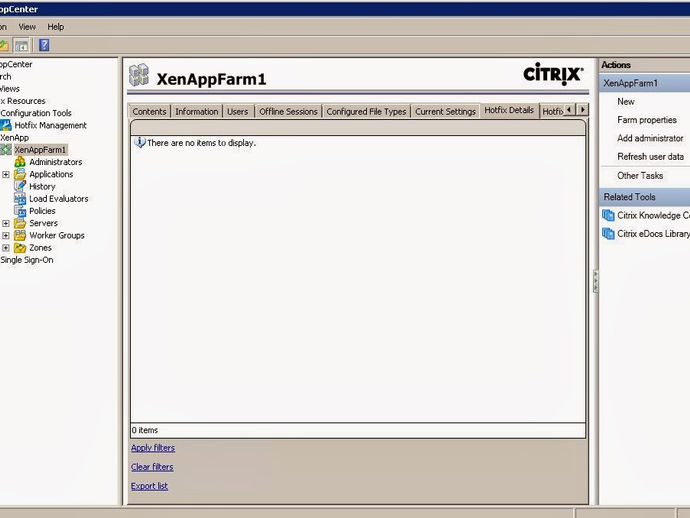Select the Policies tree item

(42, 211)
